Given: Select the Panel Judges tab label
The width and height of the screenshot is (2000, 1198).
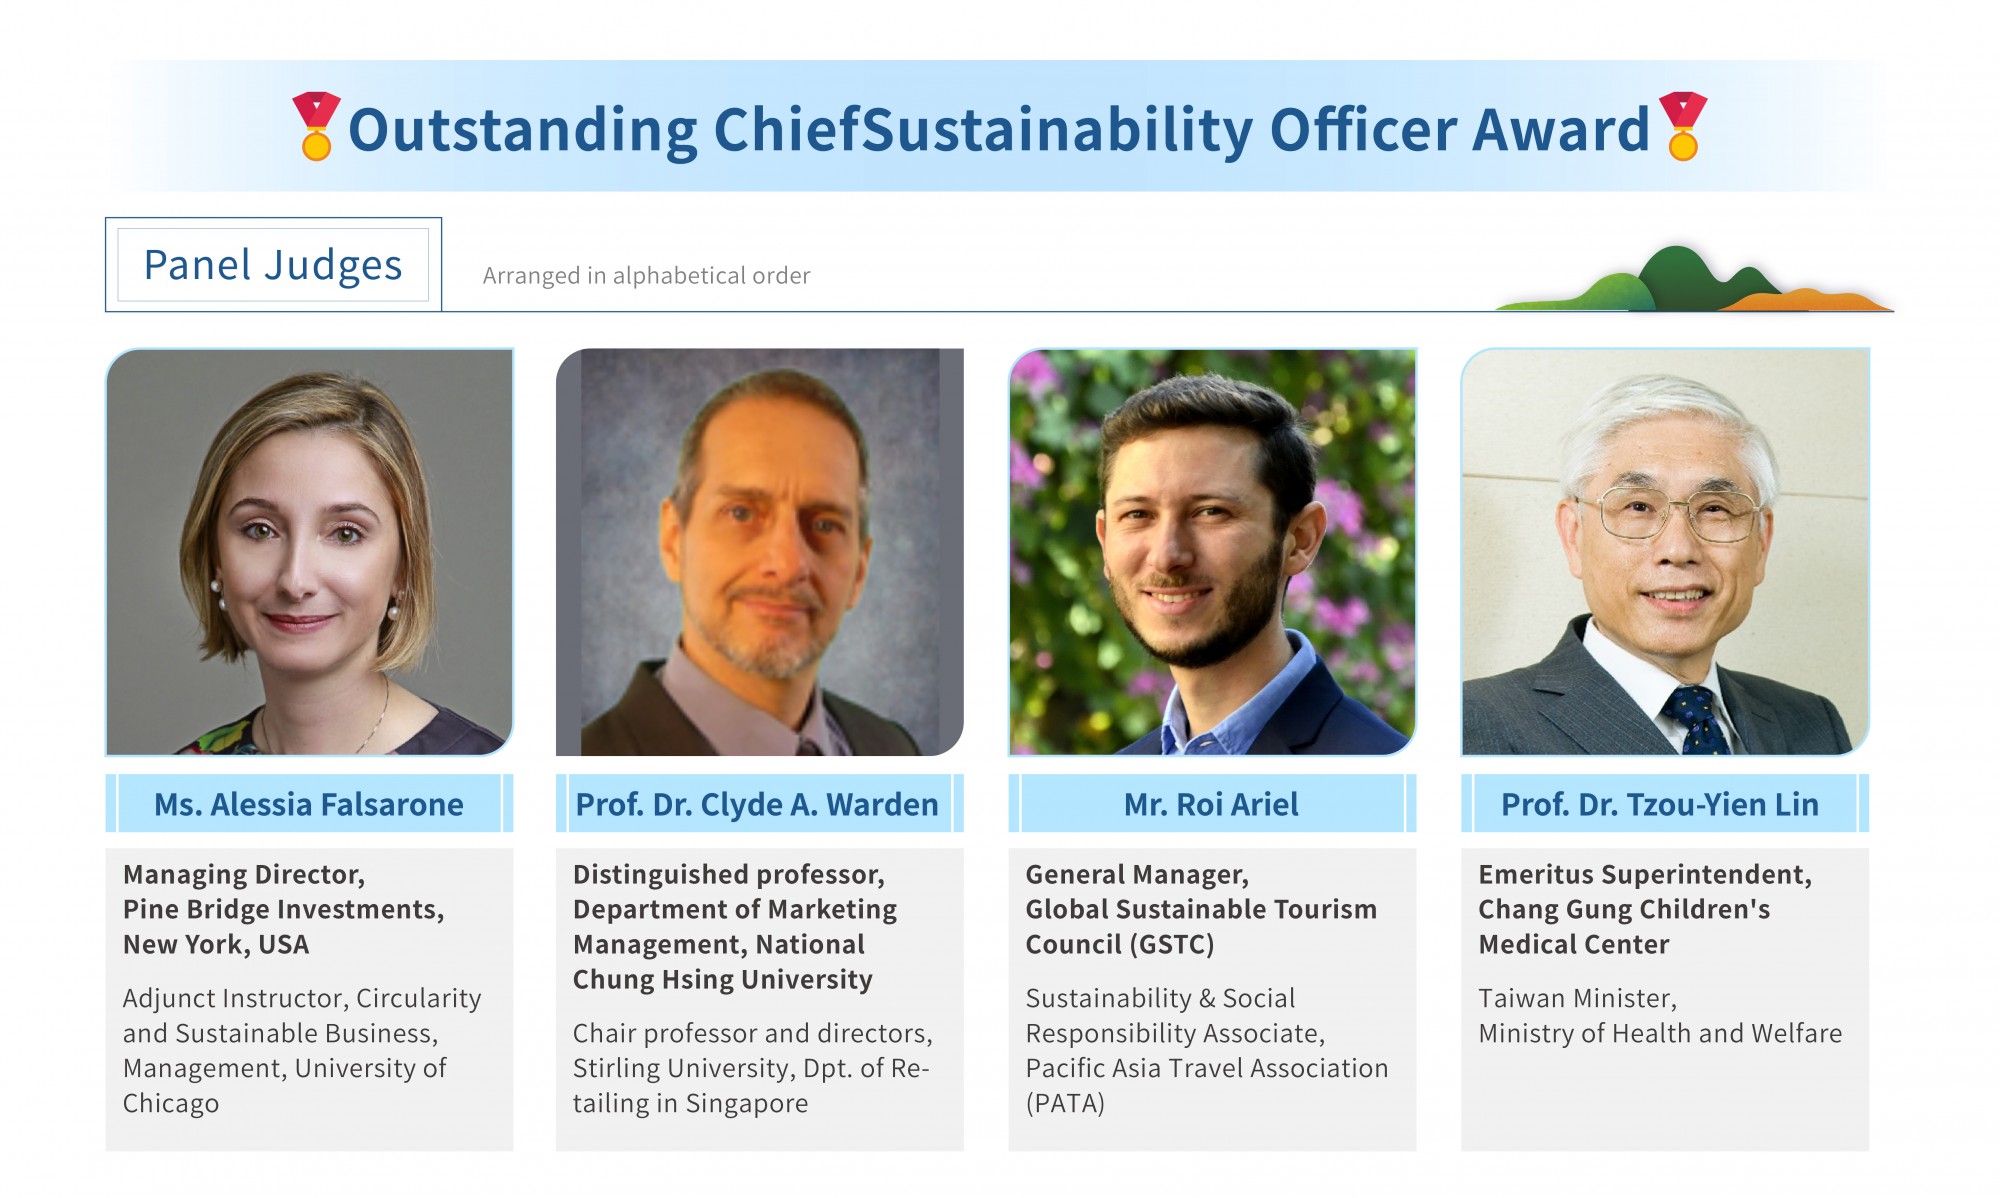Looking at the screenshot, I should click(273, 265).
